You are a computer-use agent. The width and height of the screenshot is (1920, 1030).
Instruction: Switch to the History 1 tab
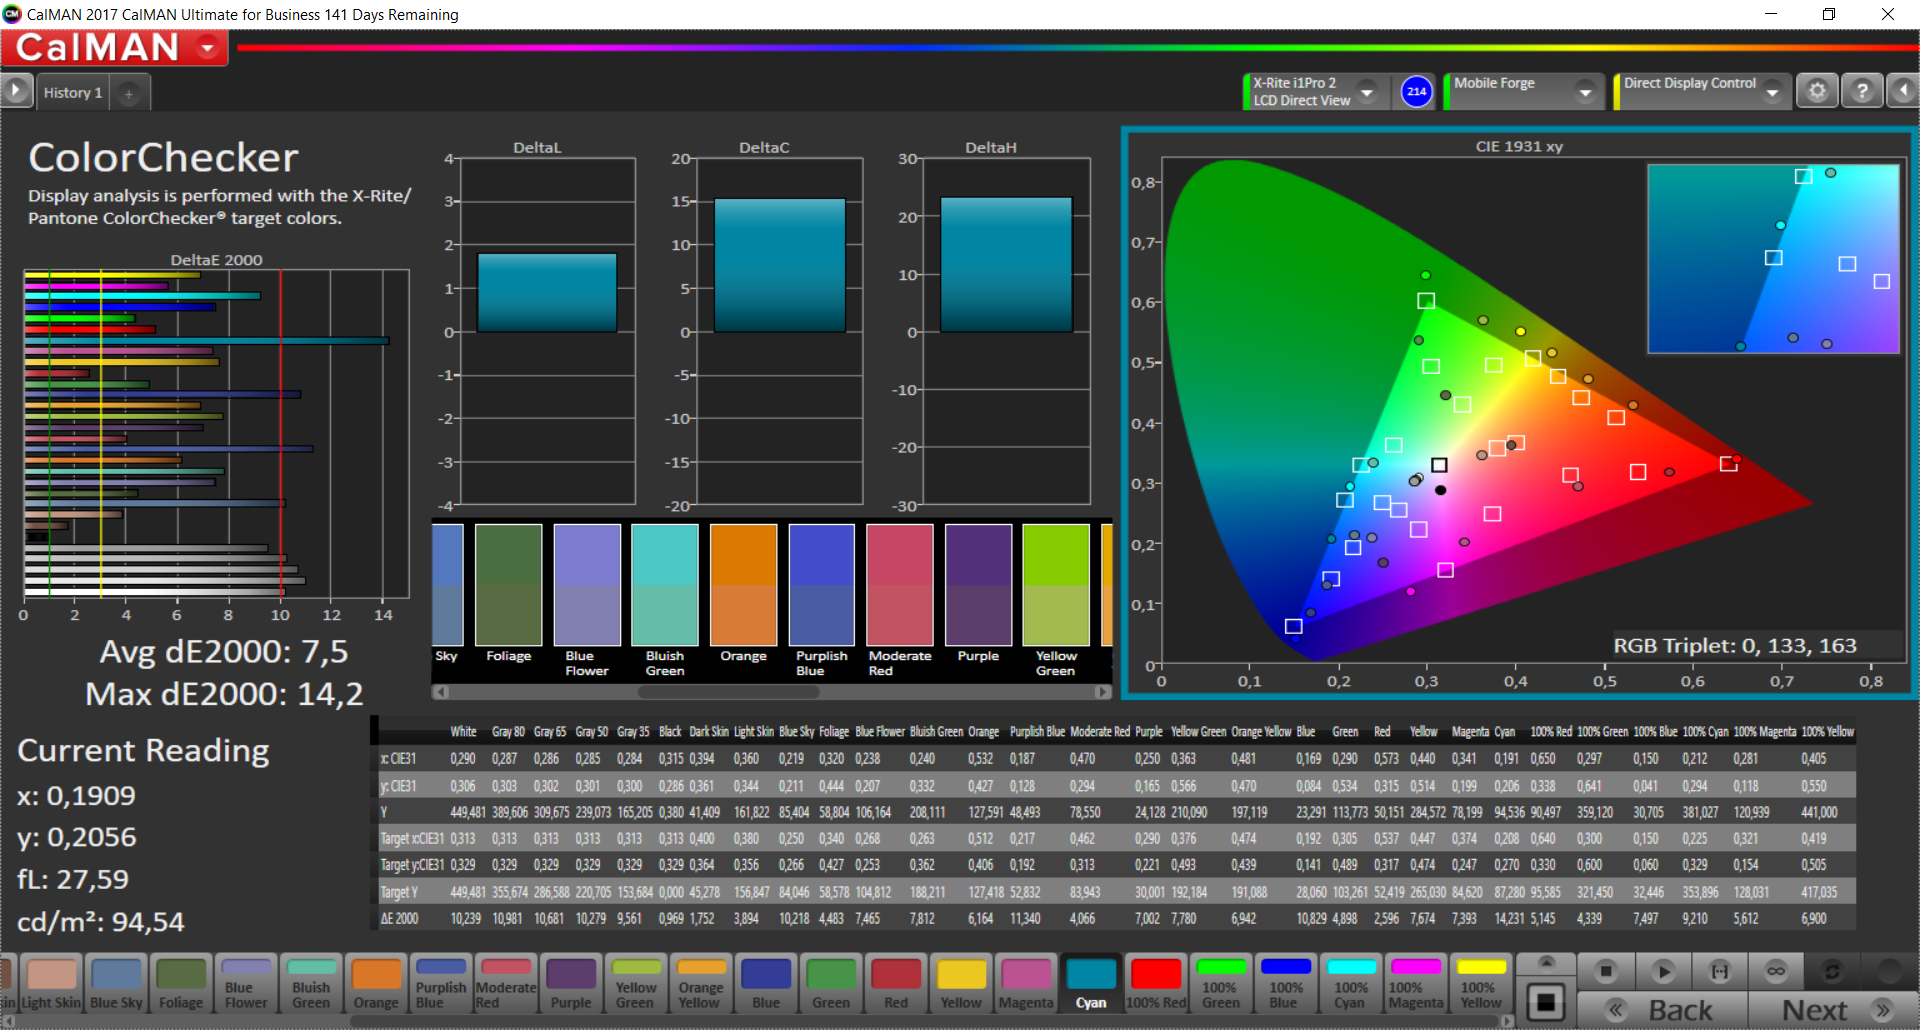click(73, 93)
